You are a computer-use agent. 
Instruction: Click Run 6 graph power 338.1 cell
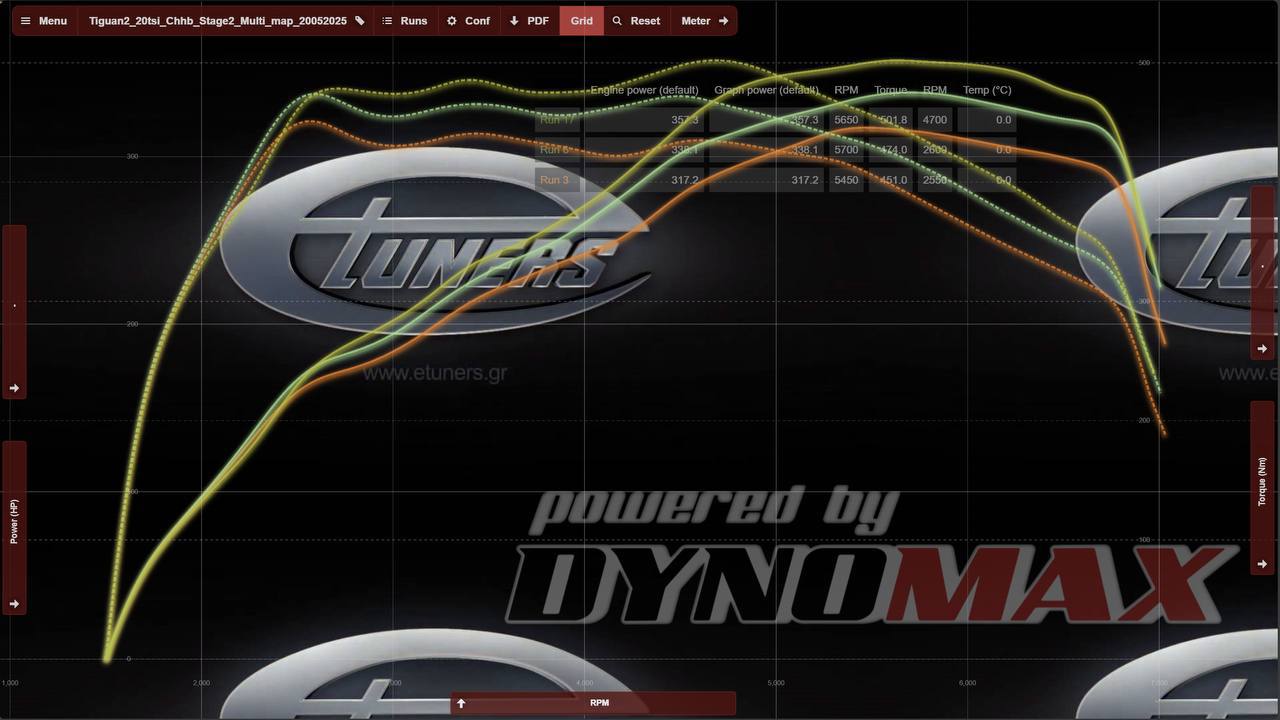click(767, 150)
